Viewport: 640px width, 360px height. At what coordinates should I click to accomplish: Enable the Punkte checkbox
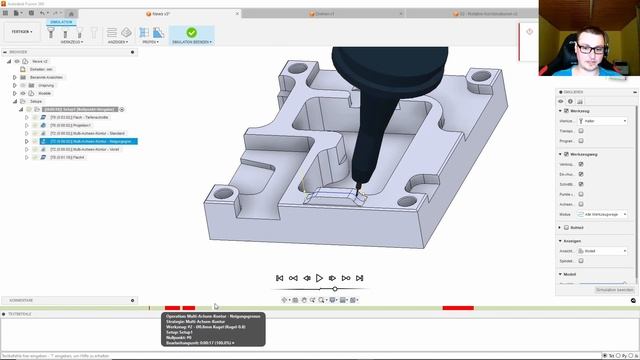(581, 194)
